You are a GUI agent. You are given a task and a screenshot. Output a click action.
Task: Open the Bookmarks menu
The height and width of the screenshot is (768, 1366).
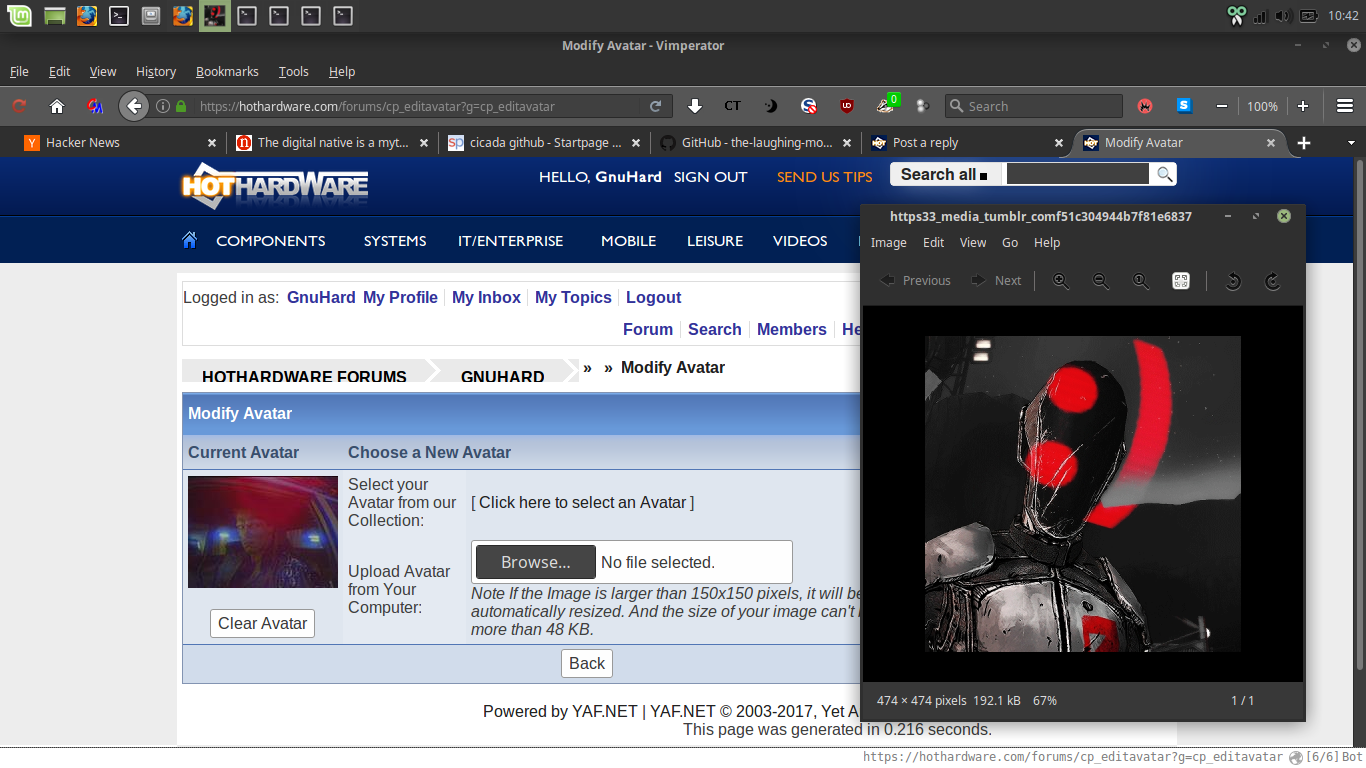(227, 71)
